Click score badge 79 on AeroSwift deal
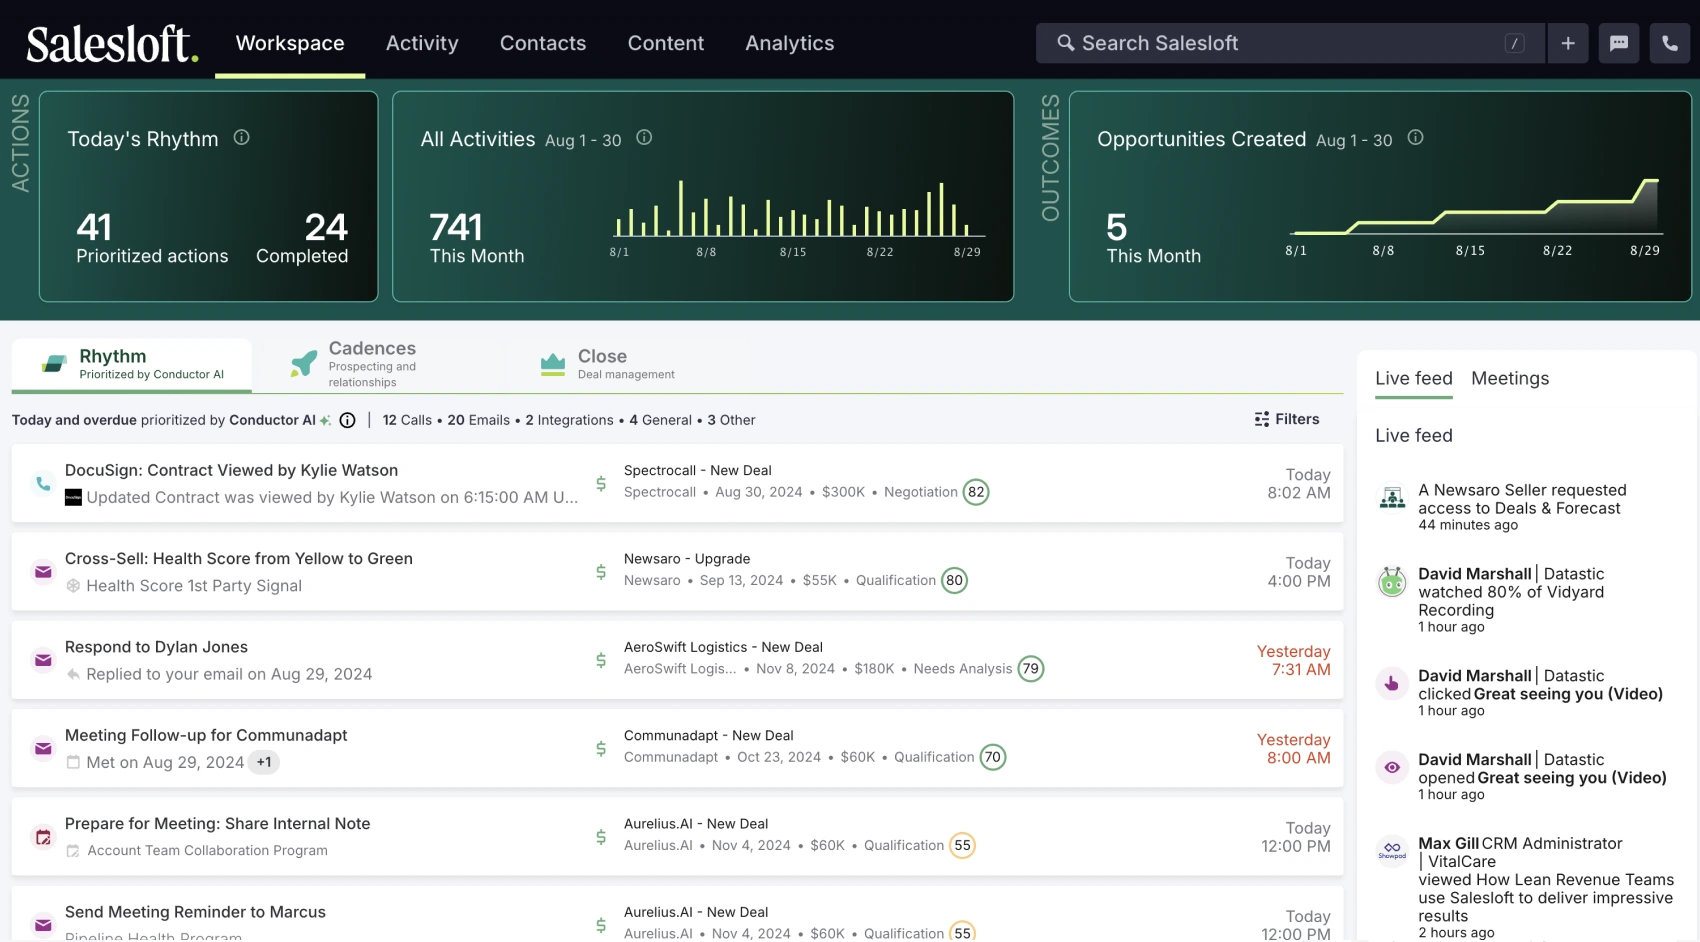Screen dimensions: 1700x942 [1030, 669]
